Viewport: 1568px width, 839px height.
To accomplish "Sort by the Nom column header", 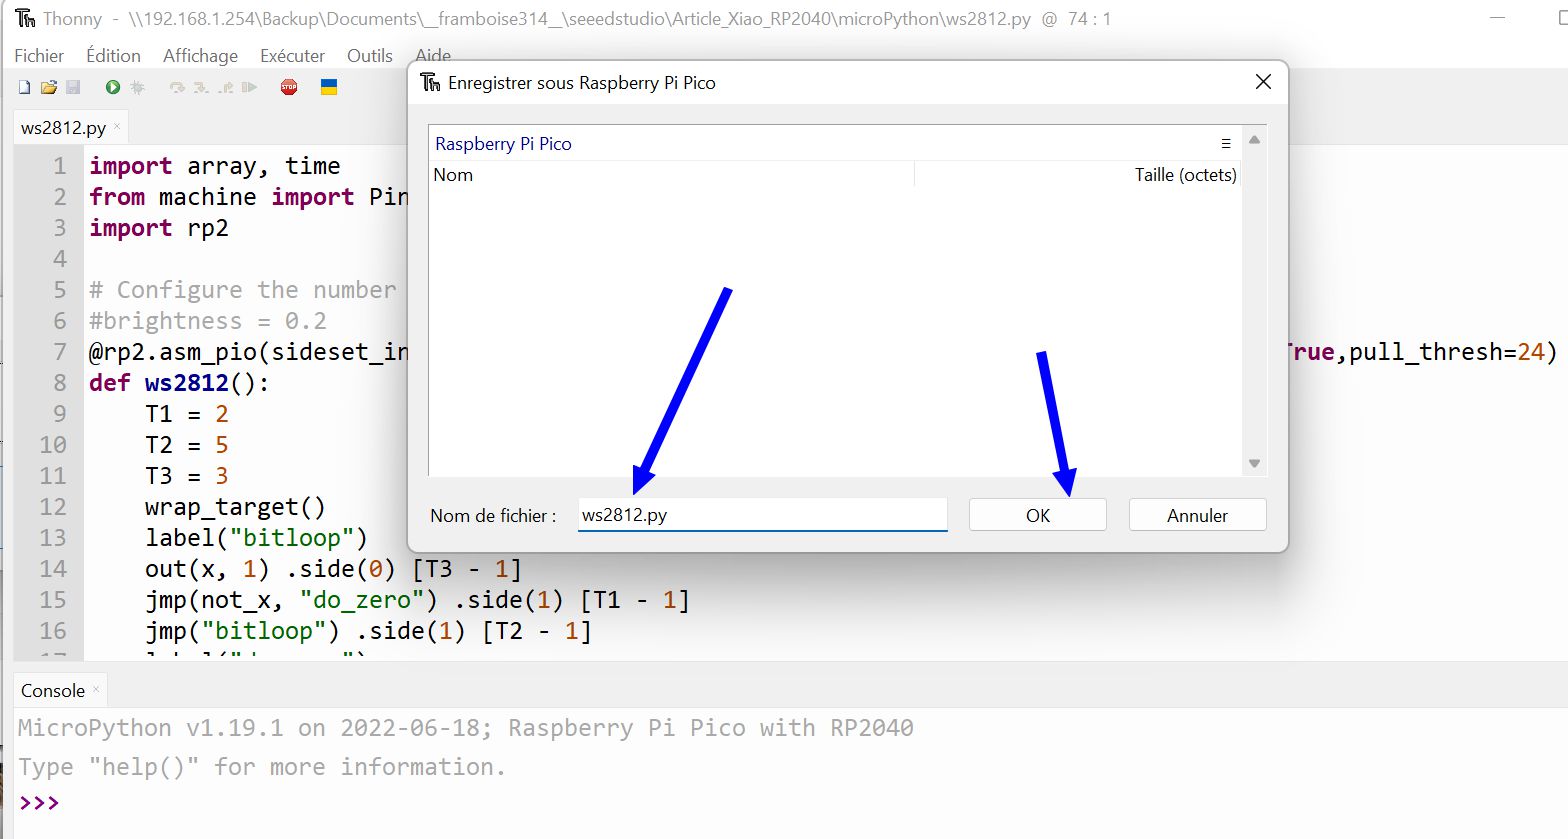I will (x=671, y=175).
